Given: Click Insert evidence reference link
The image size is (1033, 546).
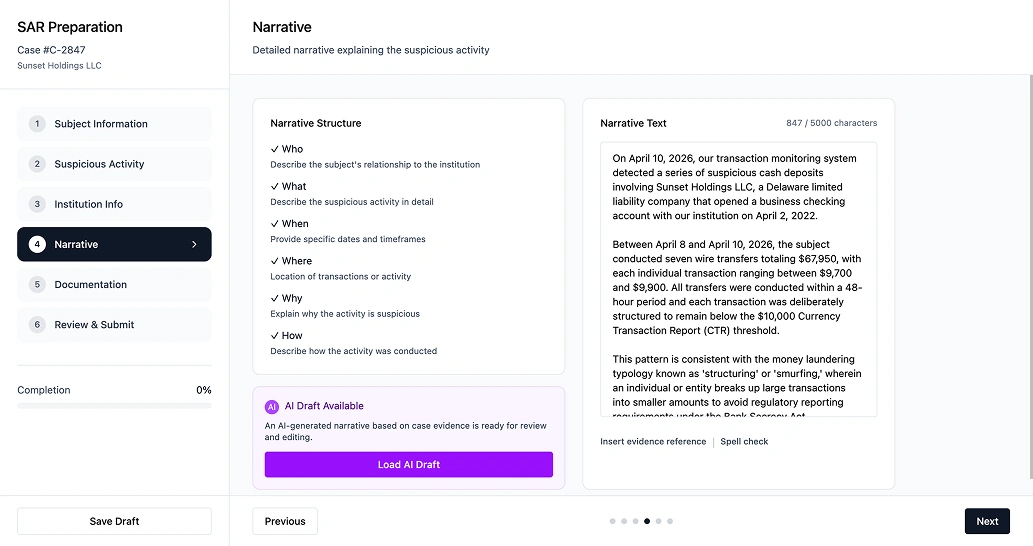Looking at the screenshot, I should click(653, 441).
